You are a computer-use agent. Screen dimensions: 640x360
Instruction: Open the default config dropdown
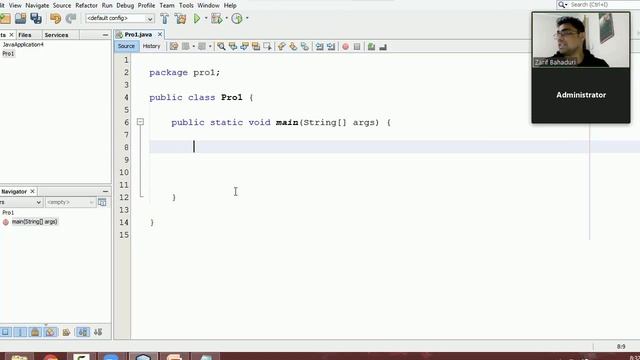[x=120, y=18]
